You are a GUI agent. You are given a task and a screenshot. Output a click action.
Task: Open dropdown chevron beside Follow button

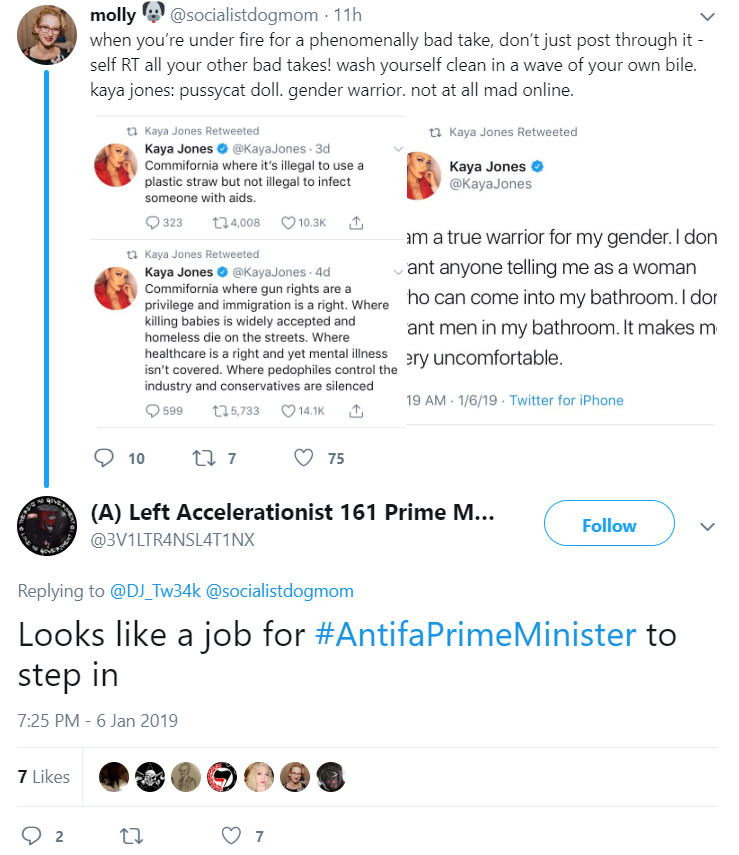[707, 527]
